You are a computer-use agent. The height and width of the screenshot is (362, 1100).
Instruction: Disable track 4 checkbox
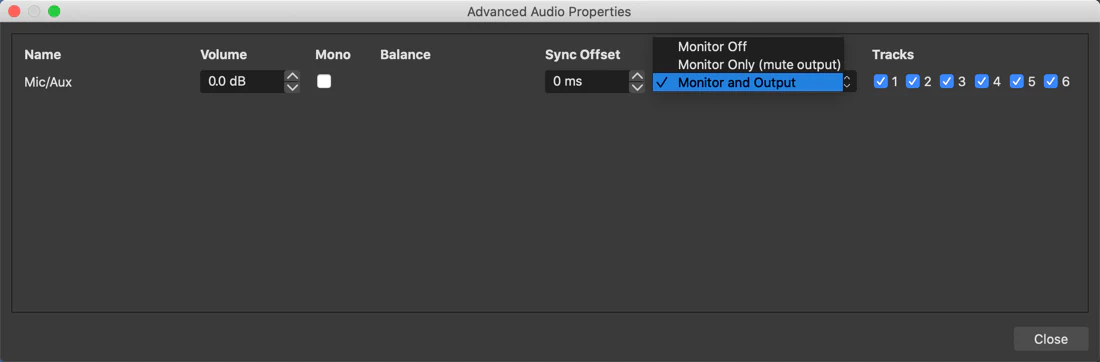point(981,81)
